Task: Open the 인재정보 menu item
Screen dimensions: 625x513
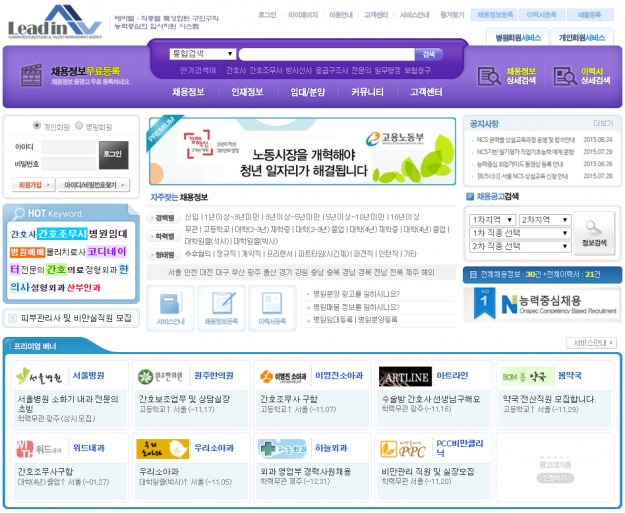Action: [247, 92]
